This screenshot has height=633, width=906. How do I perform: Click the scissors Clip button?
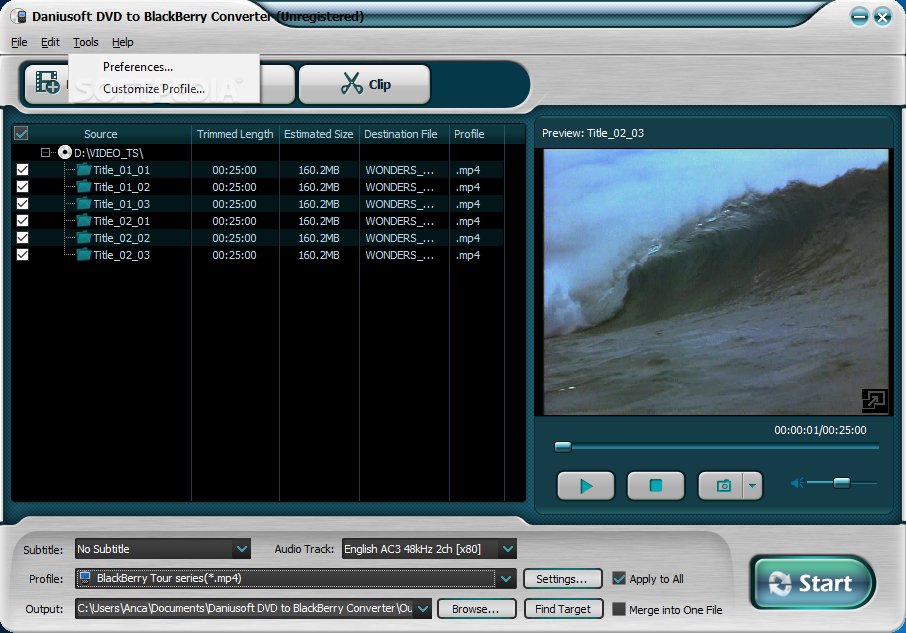(365, 84)
